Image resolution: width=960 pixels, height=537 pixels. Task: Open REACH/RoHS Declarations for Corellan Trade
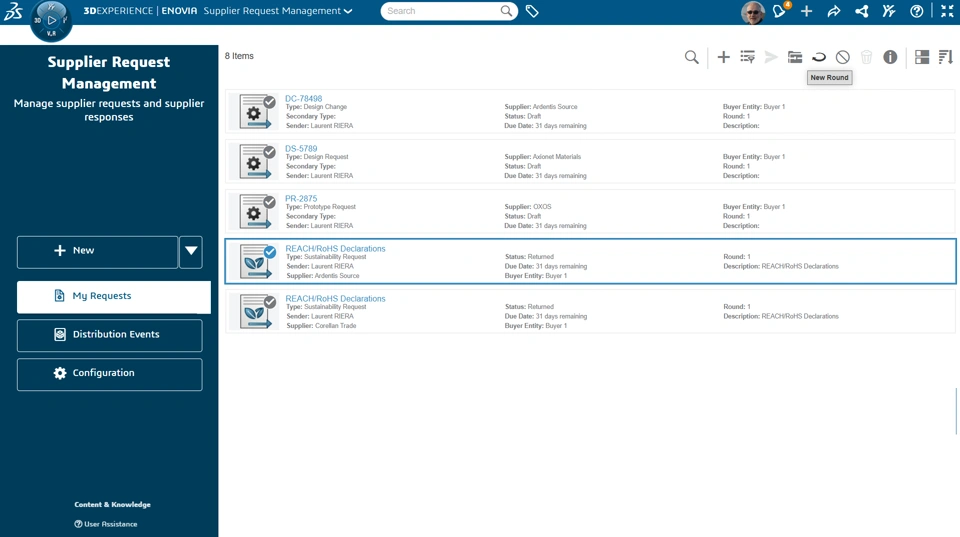coord(335,298)
